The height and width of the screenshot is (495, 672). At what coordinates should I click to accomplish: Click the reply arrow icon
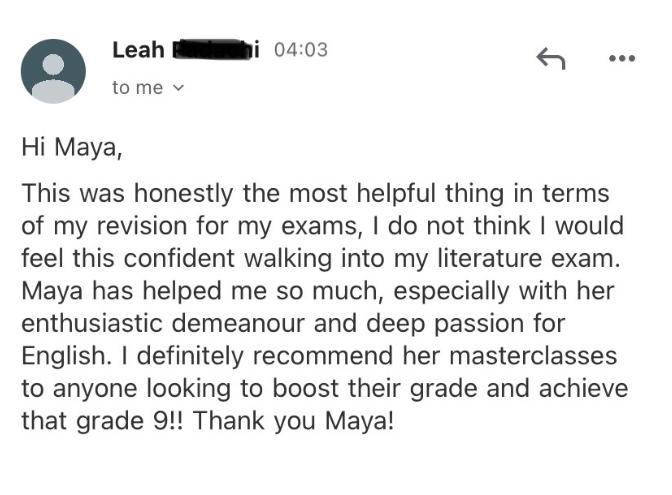coord(551,58)
